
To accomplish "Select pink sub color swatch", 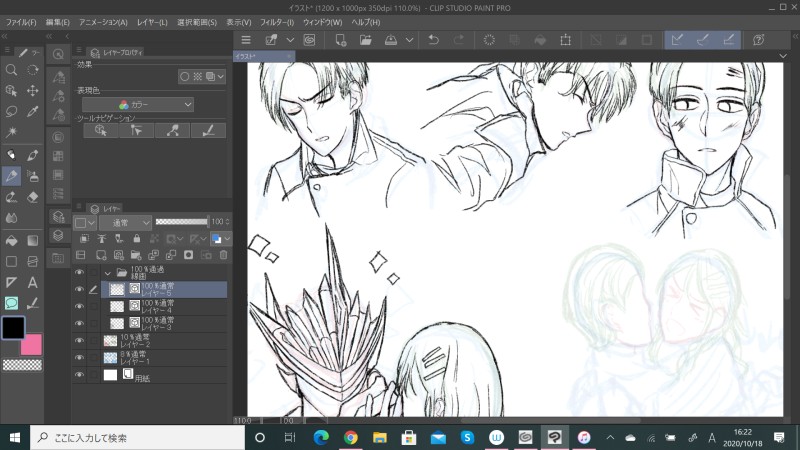I will (33, 345).
